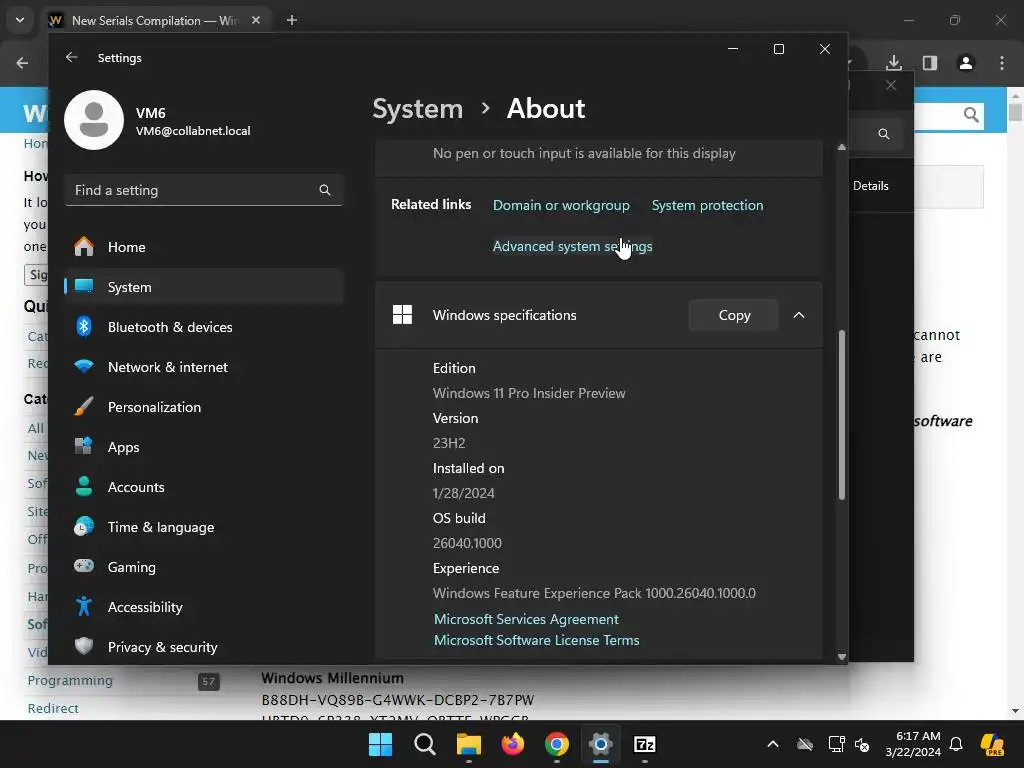The height and width of the screenshot is (768, 1024).
Task: Open the browser profile icon
Action: (x=966, y=63)
